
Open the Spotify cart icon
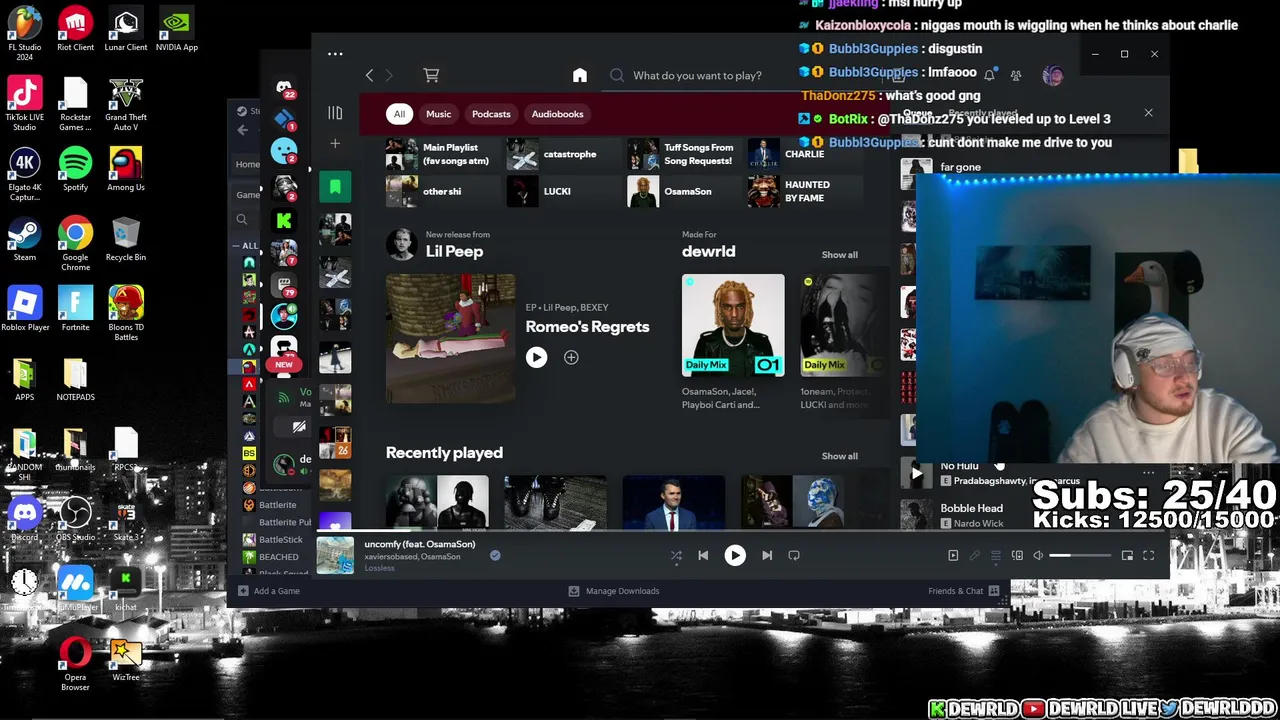[431, 75]
